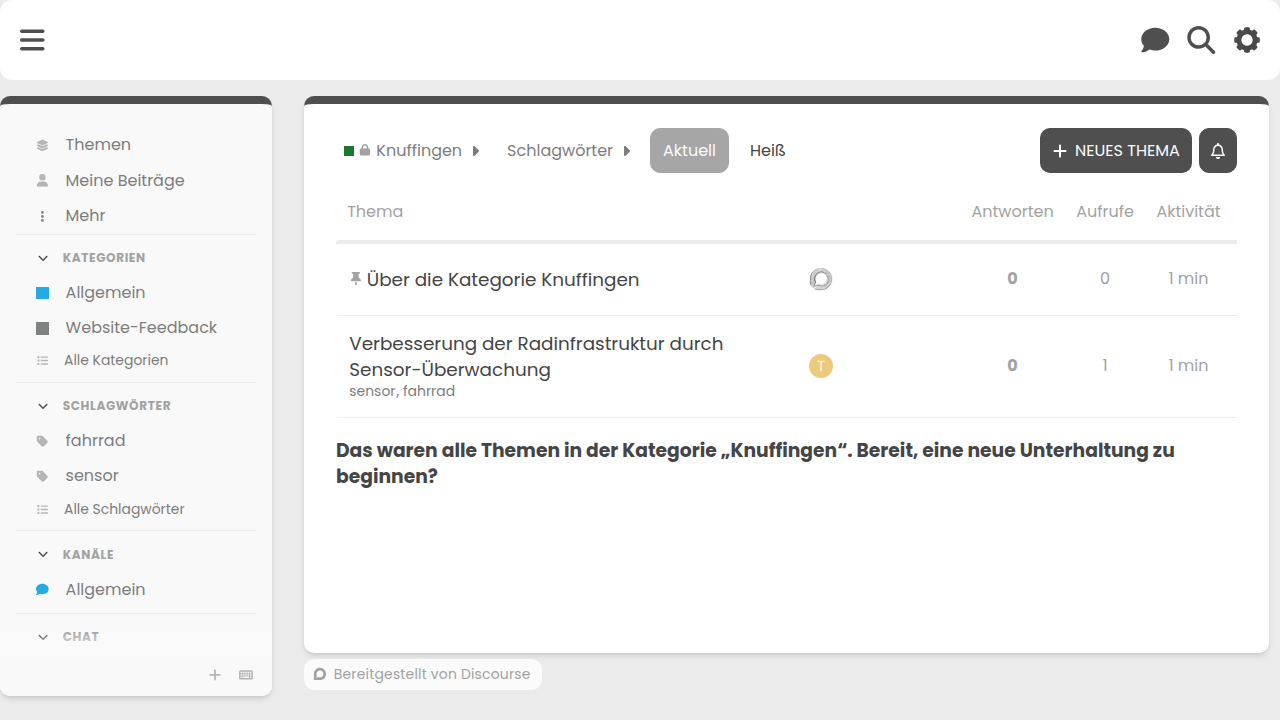
Task: Open the Schlagwörter filter dropdown
Action: (568, 151)
